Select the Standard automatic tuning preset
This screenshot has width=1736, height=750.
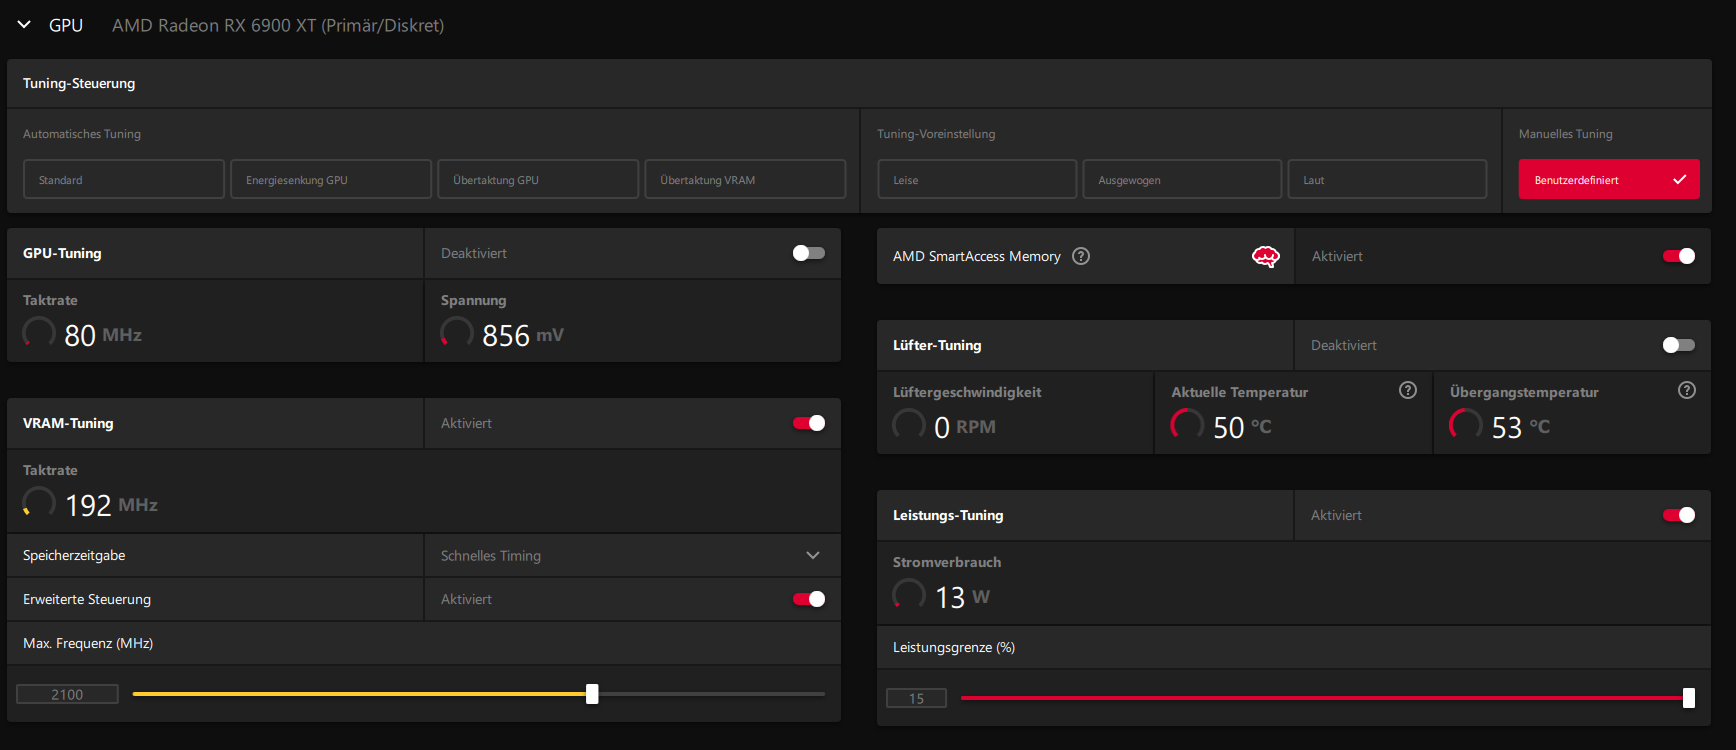click(x=124, y=179)
